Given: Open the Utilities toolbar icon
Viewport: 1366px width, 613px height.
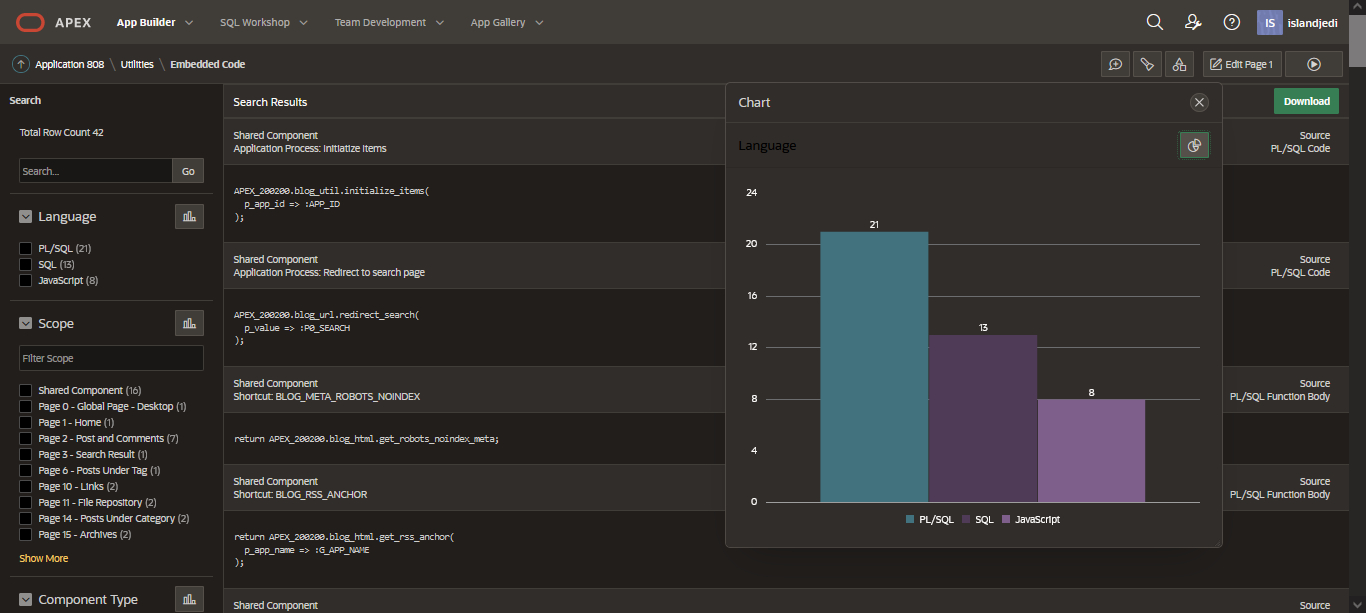Looking at the screenshot, I should pos(1148,64).
